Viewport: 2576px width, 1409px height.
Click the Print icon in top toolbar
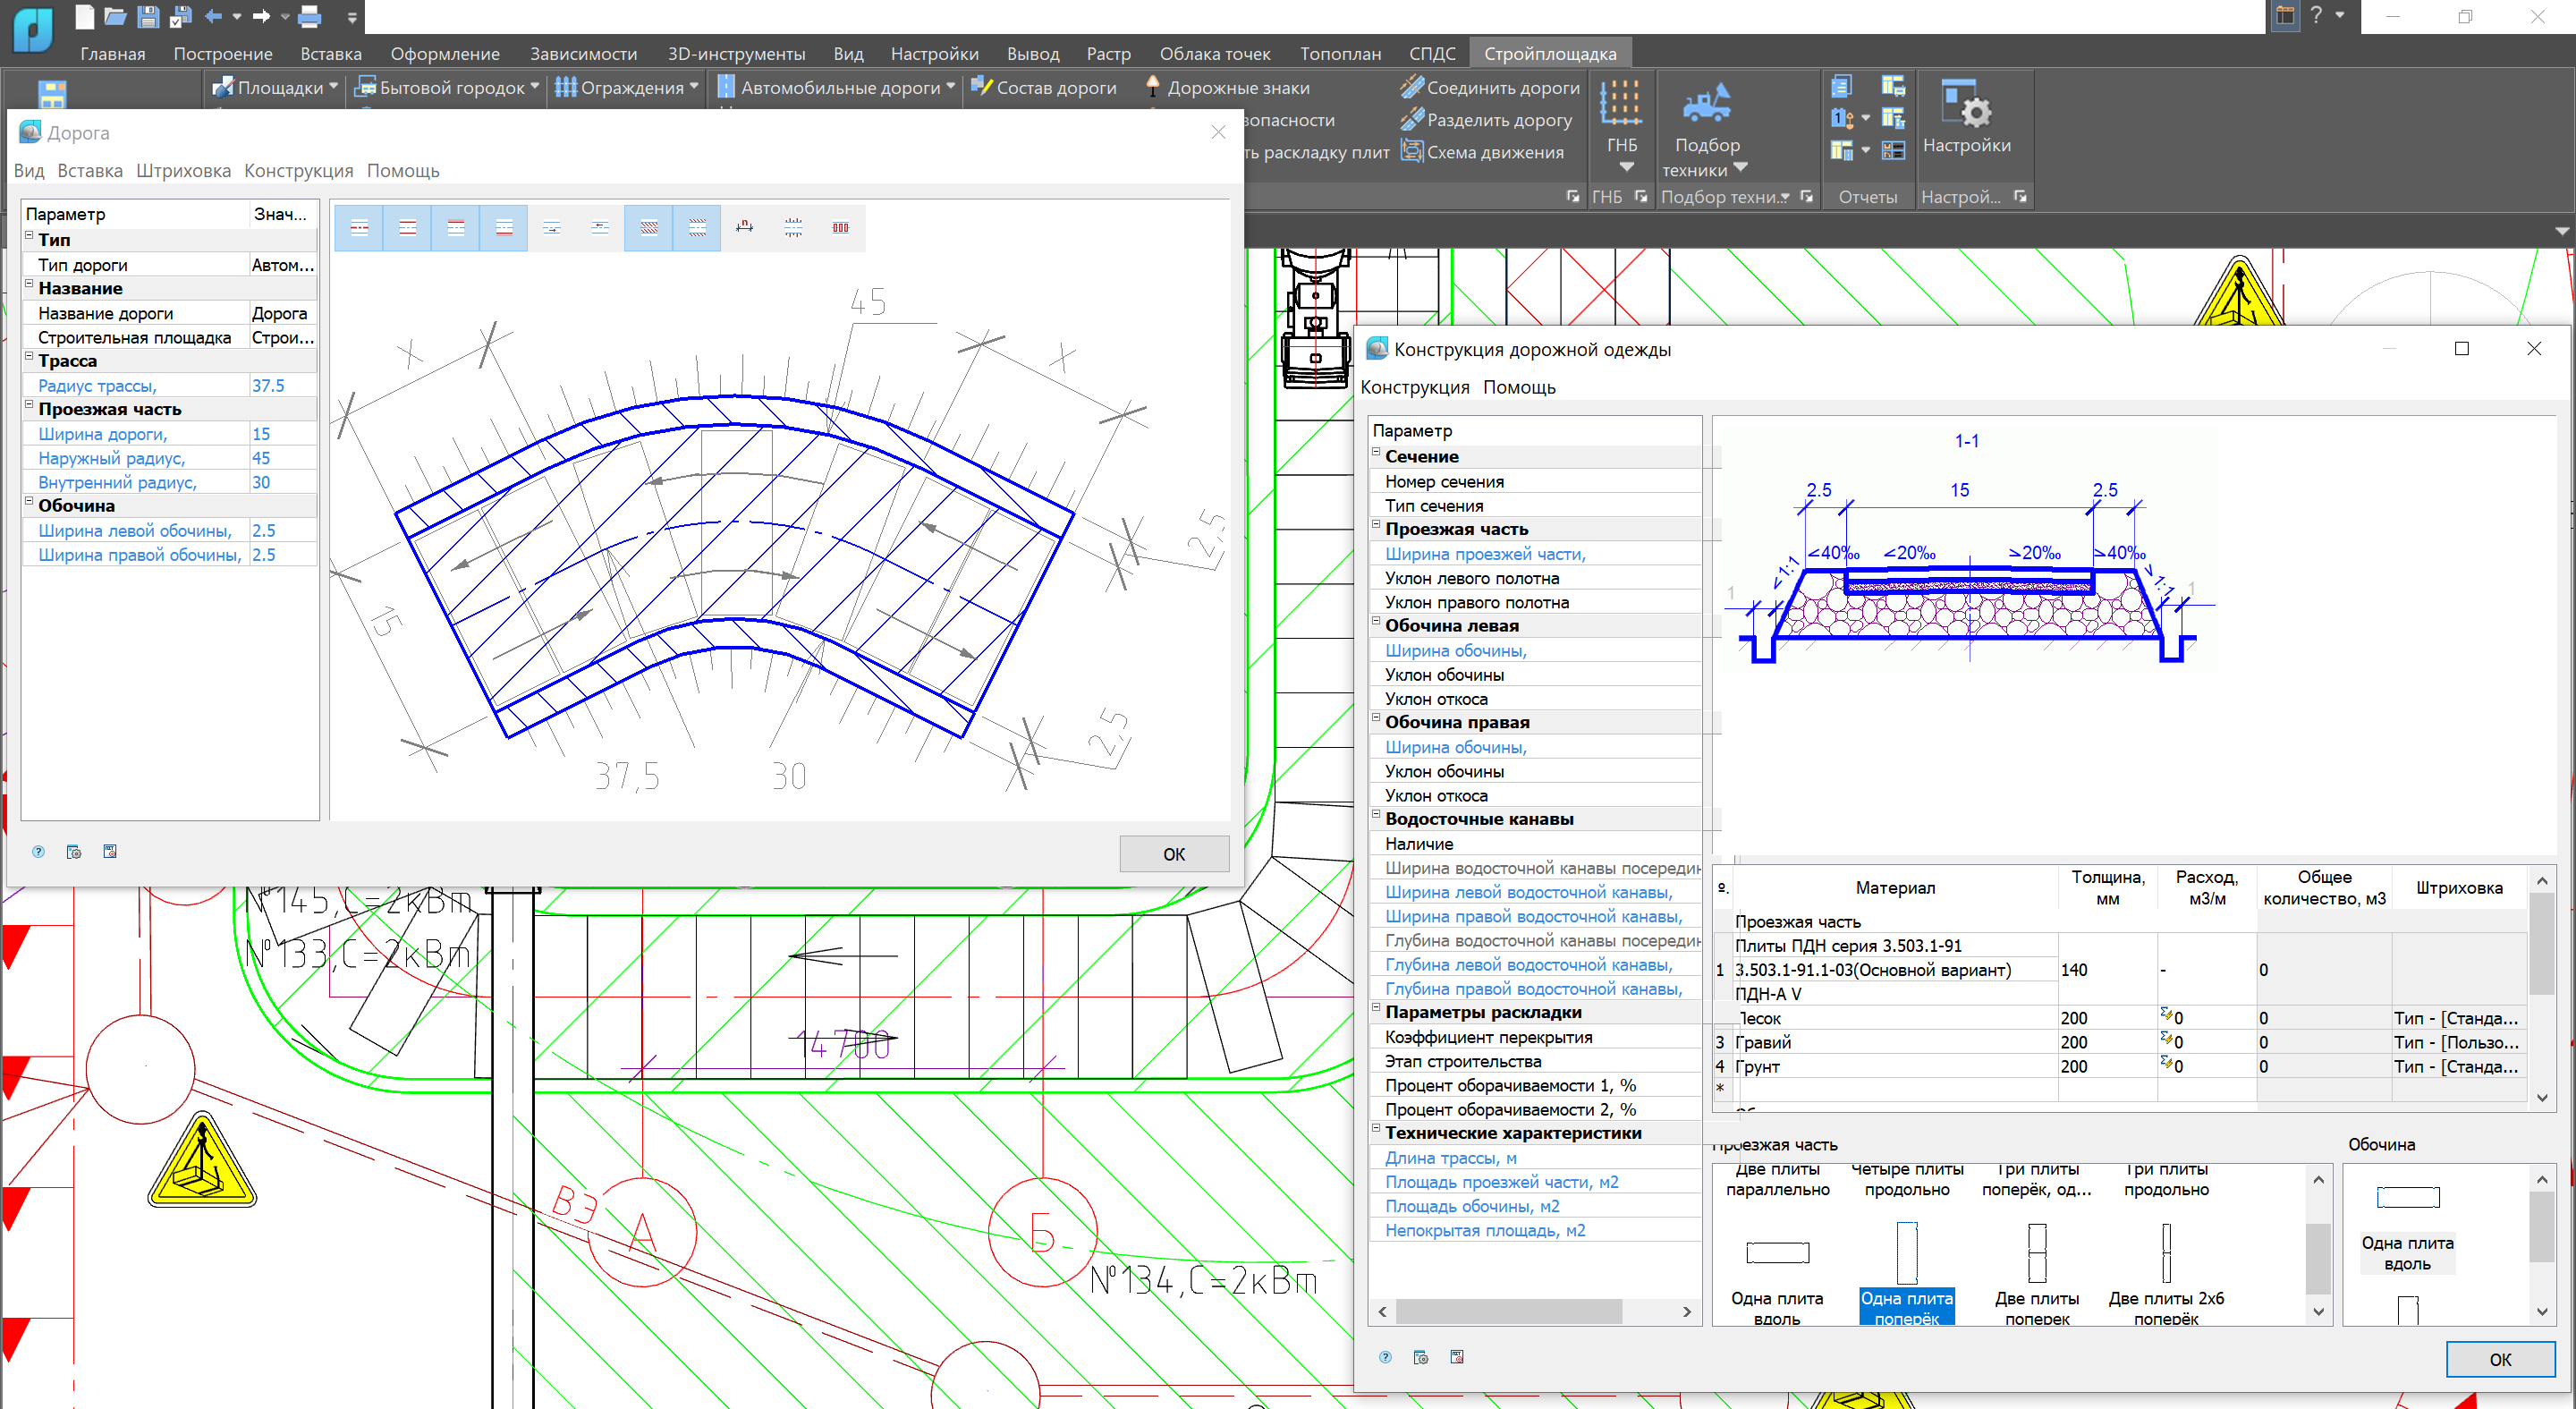pyautogui.click(x=310, y=16)
